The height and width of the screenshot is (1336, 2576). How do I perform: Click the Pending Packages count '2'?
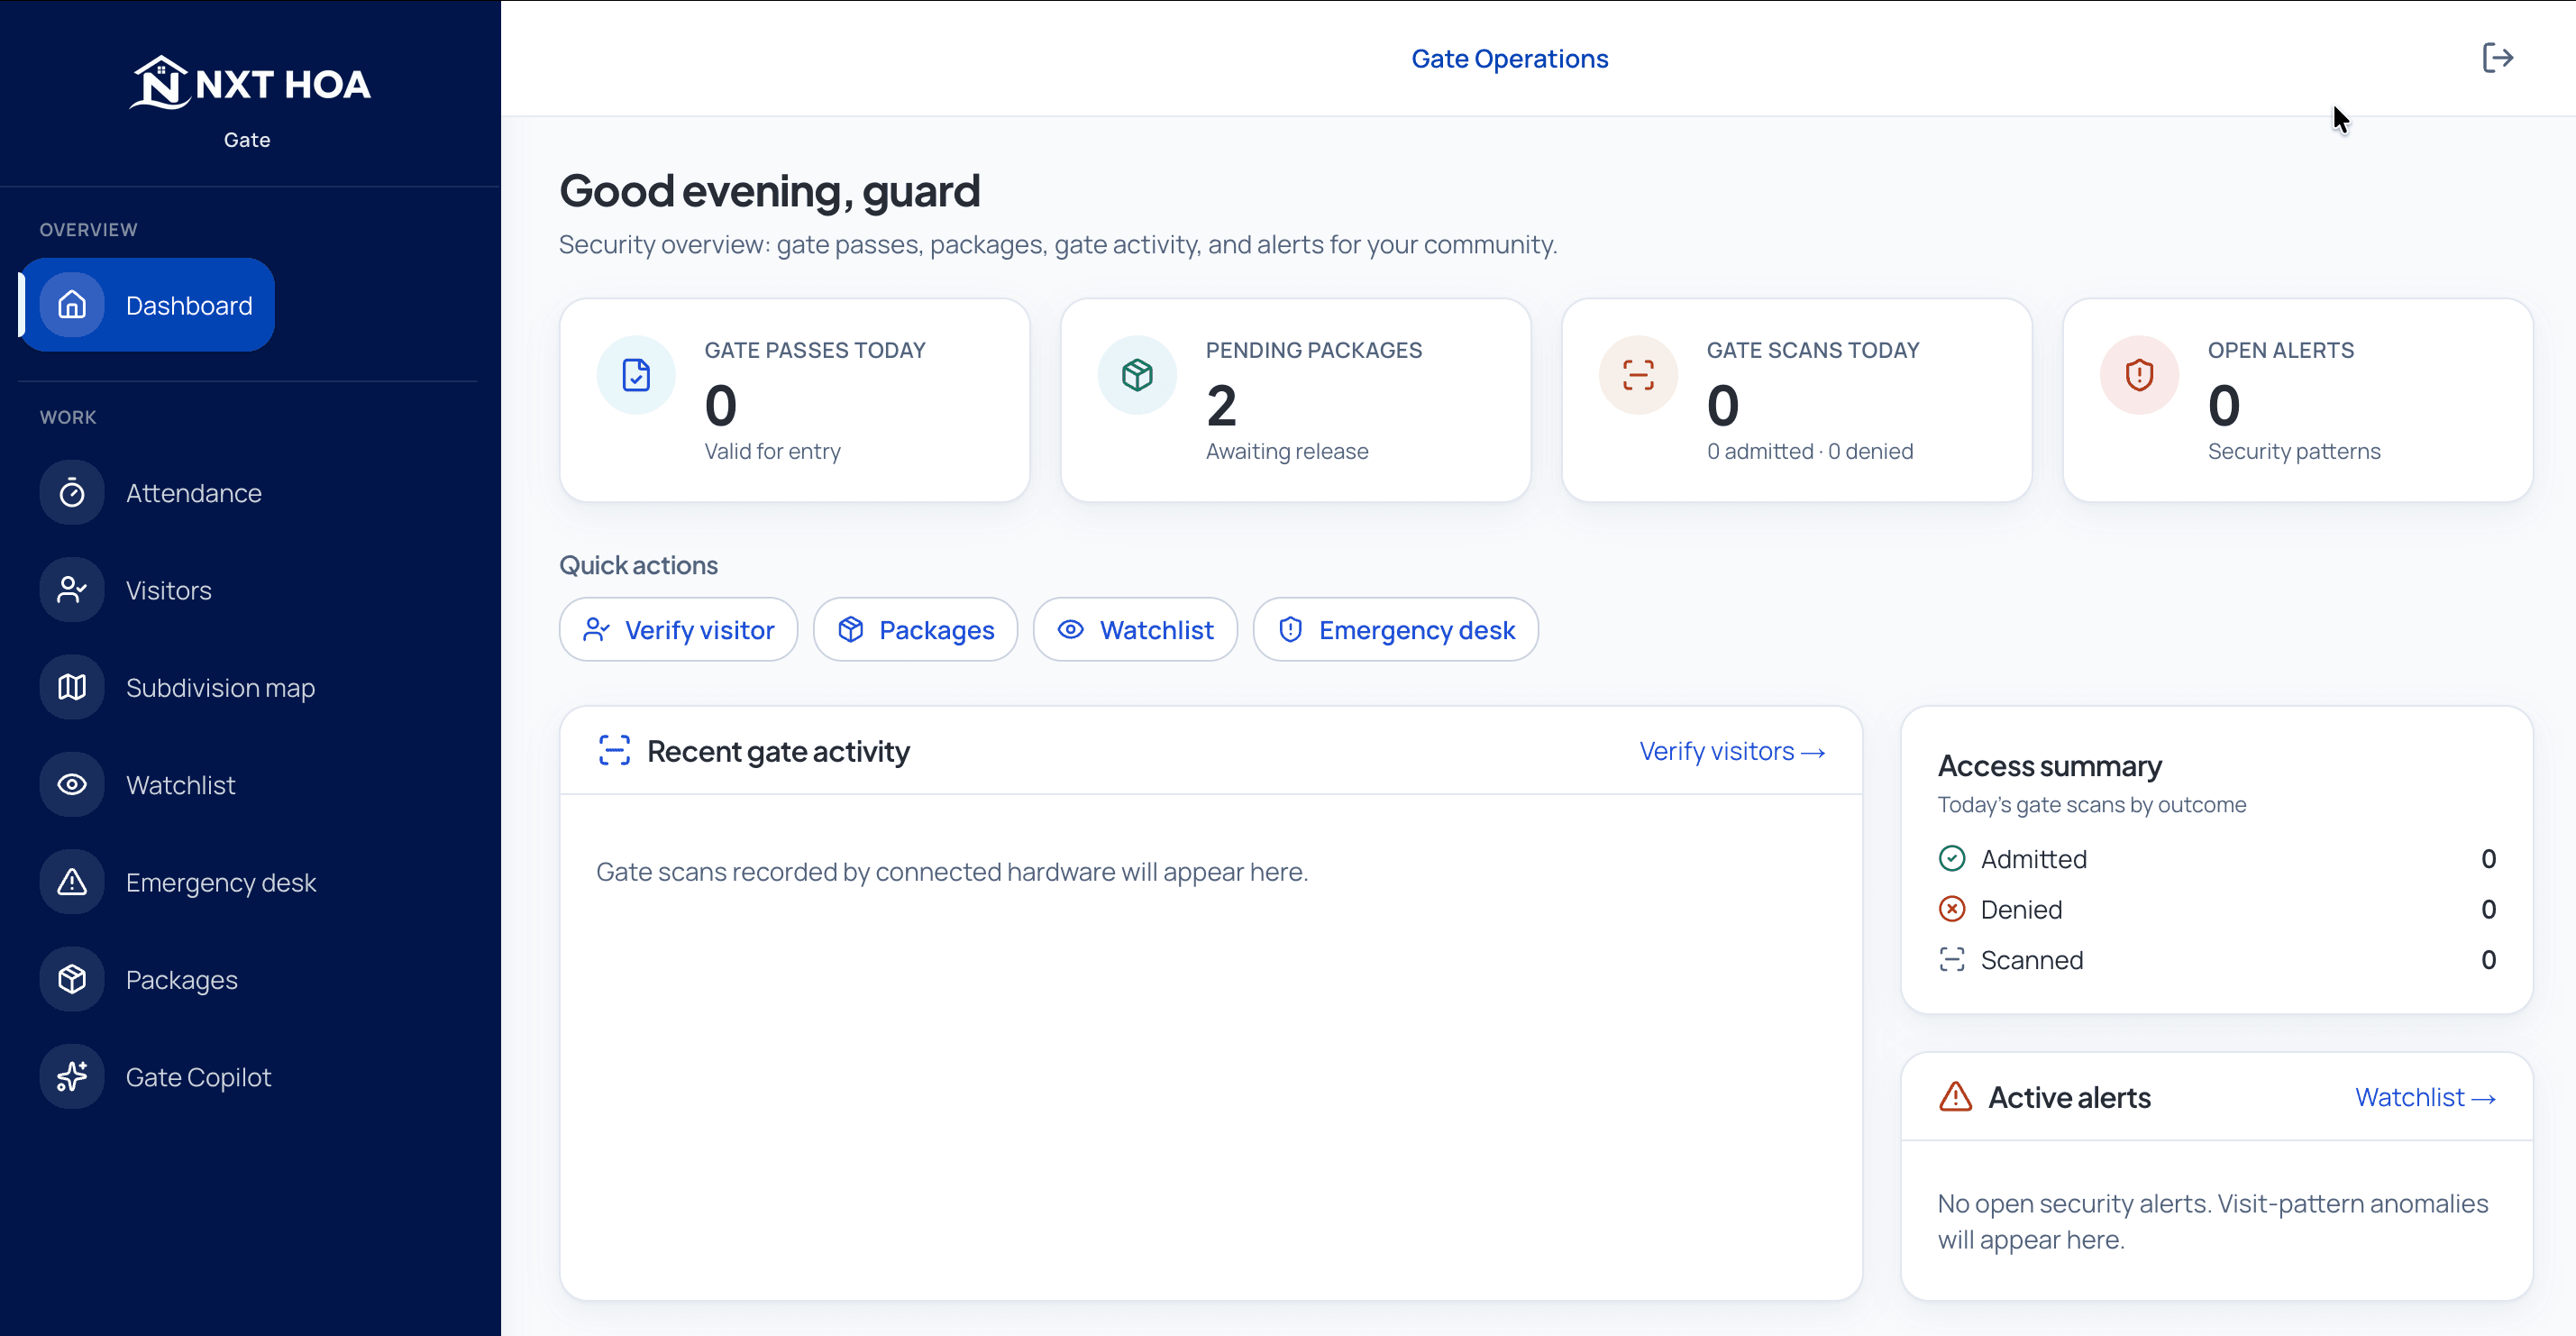point(1221,405)
